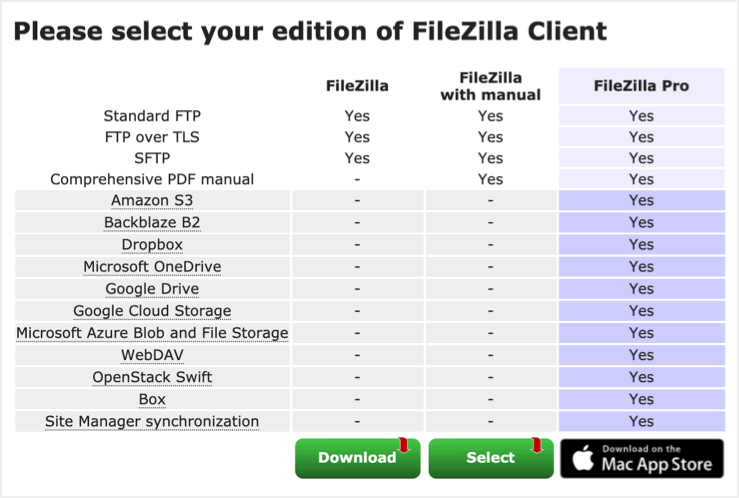
Task: Open the Dropbox feature link
Action: 152,245
